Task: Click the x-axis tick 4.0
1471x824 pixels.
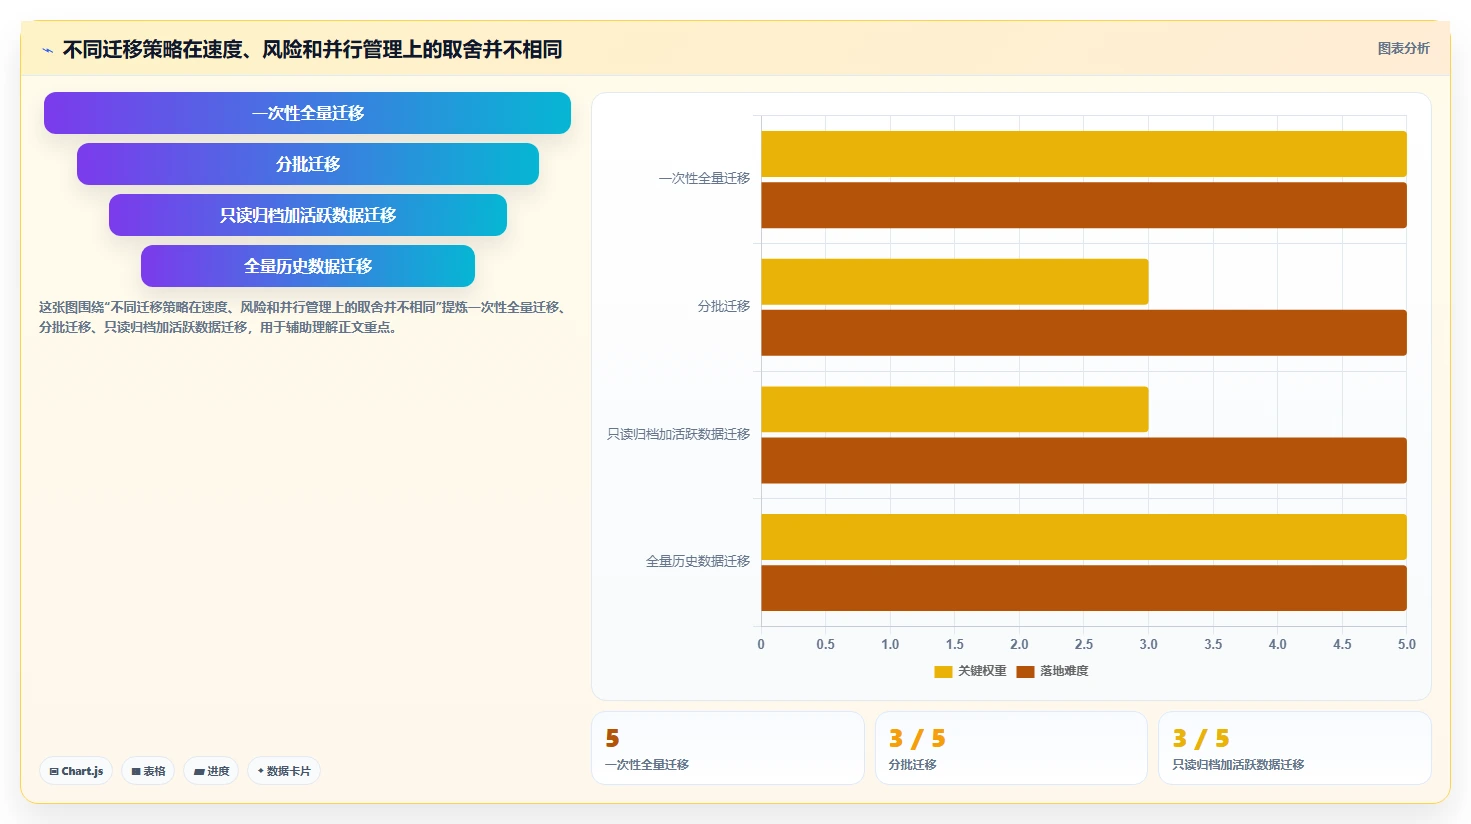Action: pos(1278,645)
